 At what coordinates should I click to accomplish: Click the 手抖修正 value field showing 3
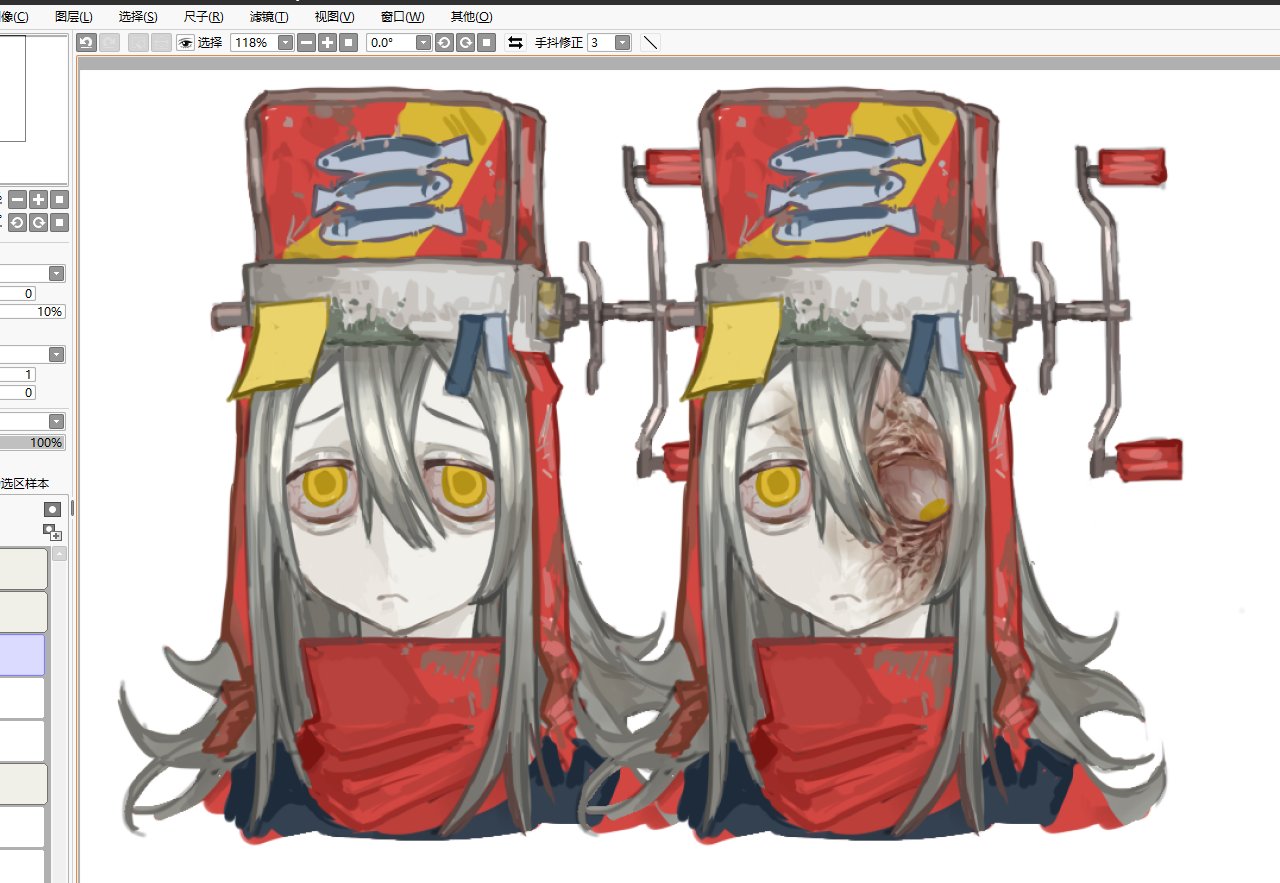[x=600, y=42]
